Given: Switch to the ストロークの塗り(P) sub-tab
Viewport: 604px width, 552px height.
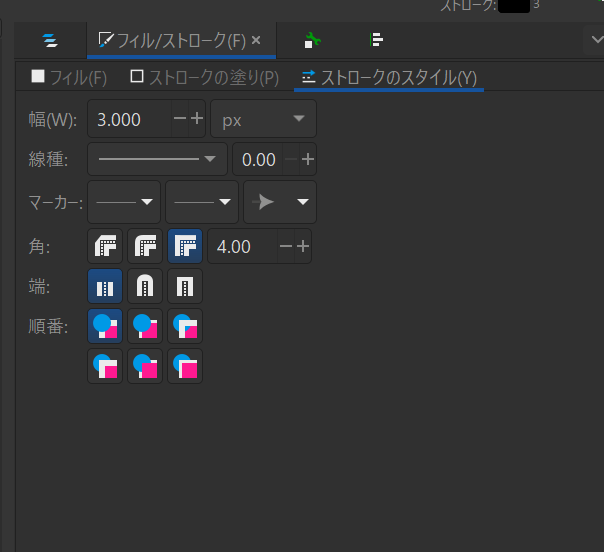Looking at the screenshot, I should [205, 77].
